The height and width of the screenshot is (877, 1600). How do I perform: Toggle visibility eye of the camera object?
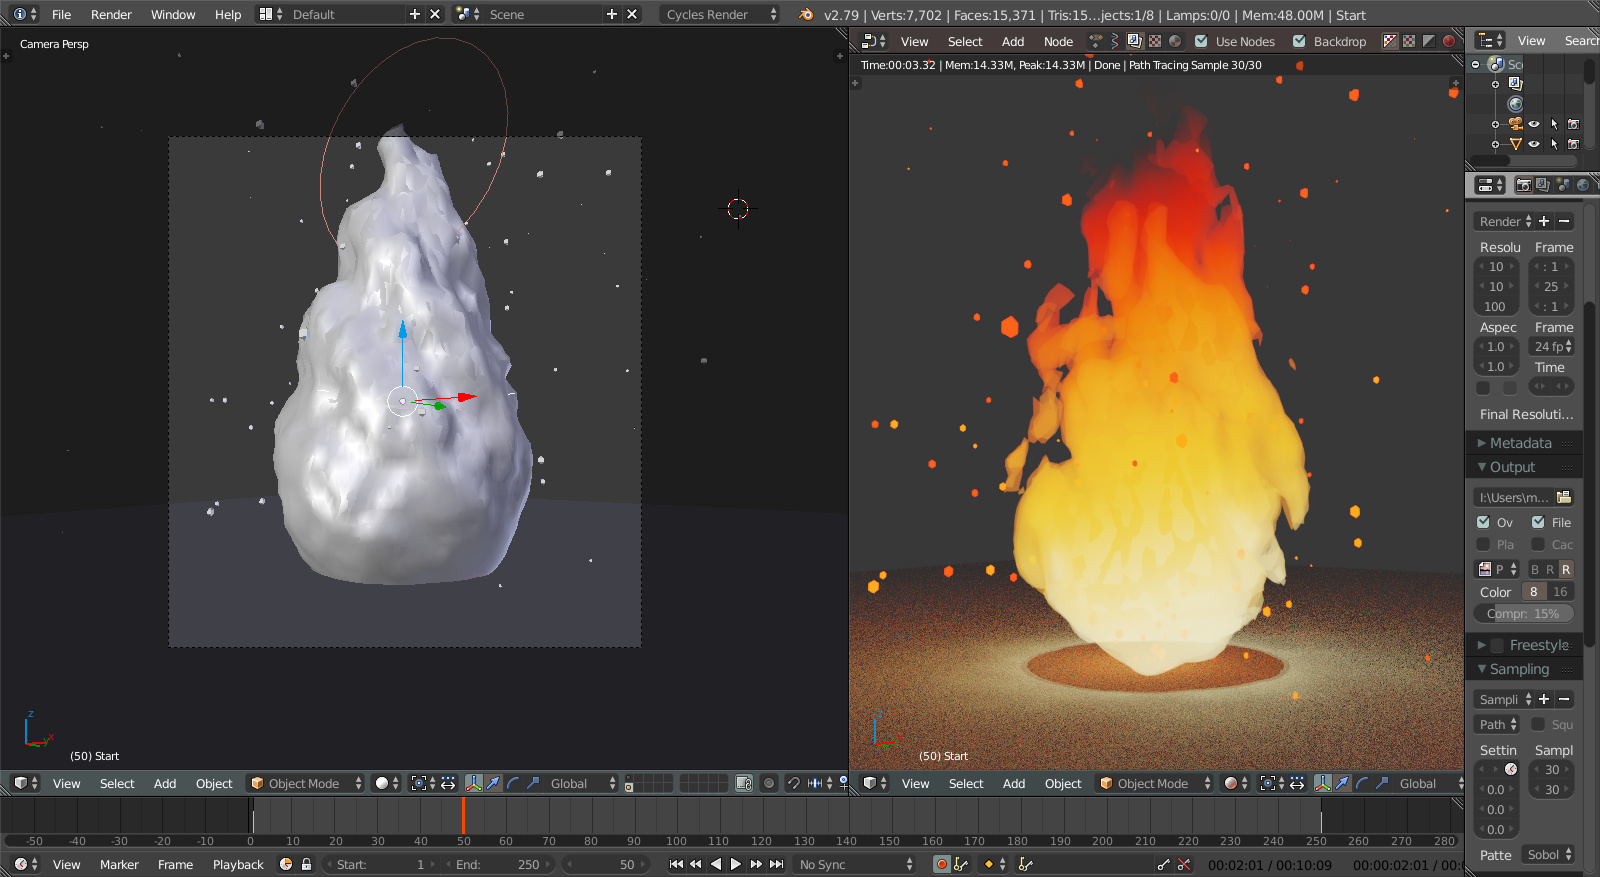point(1534,124)
